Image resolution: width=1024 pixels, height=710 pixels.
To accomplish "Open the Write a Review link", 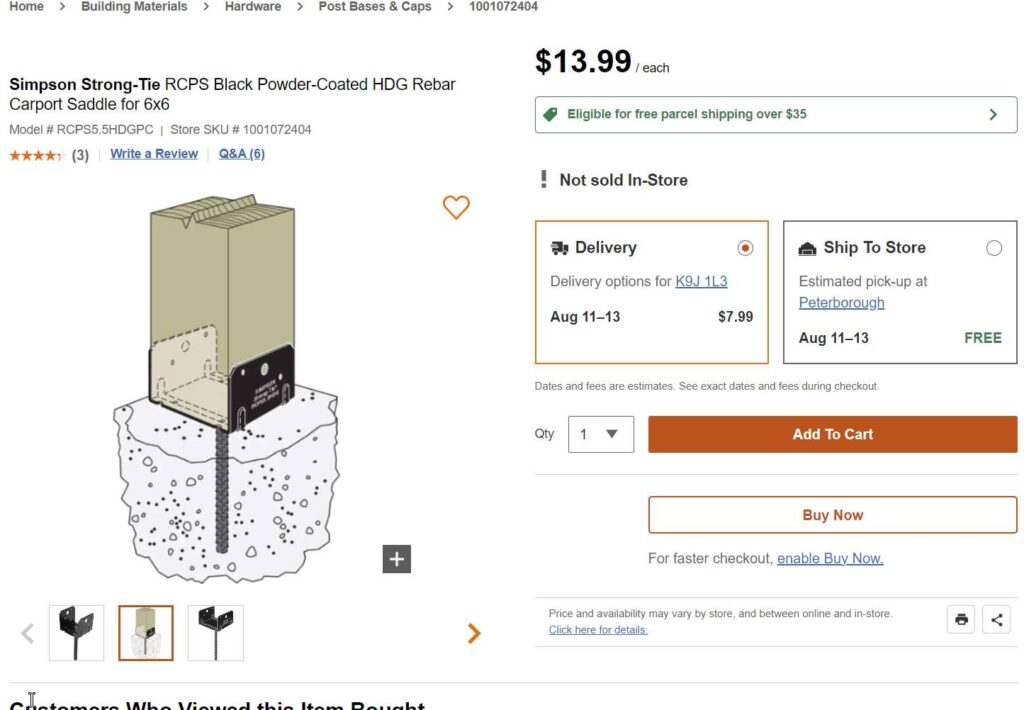I will pyautogui.click(x=154, y=154).
